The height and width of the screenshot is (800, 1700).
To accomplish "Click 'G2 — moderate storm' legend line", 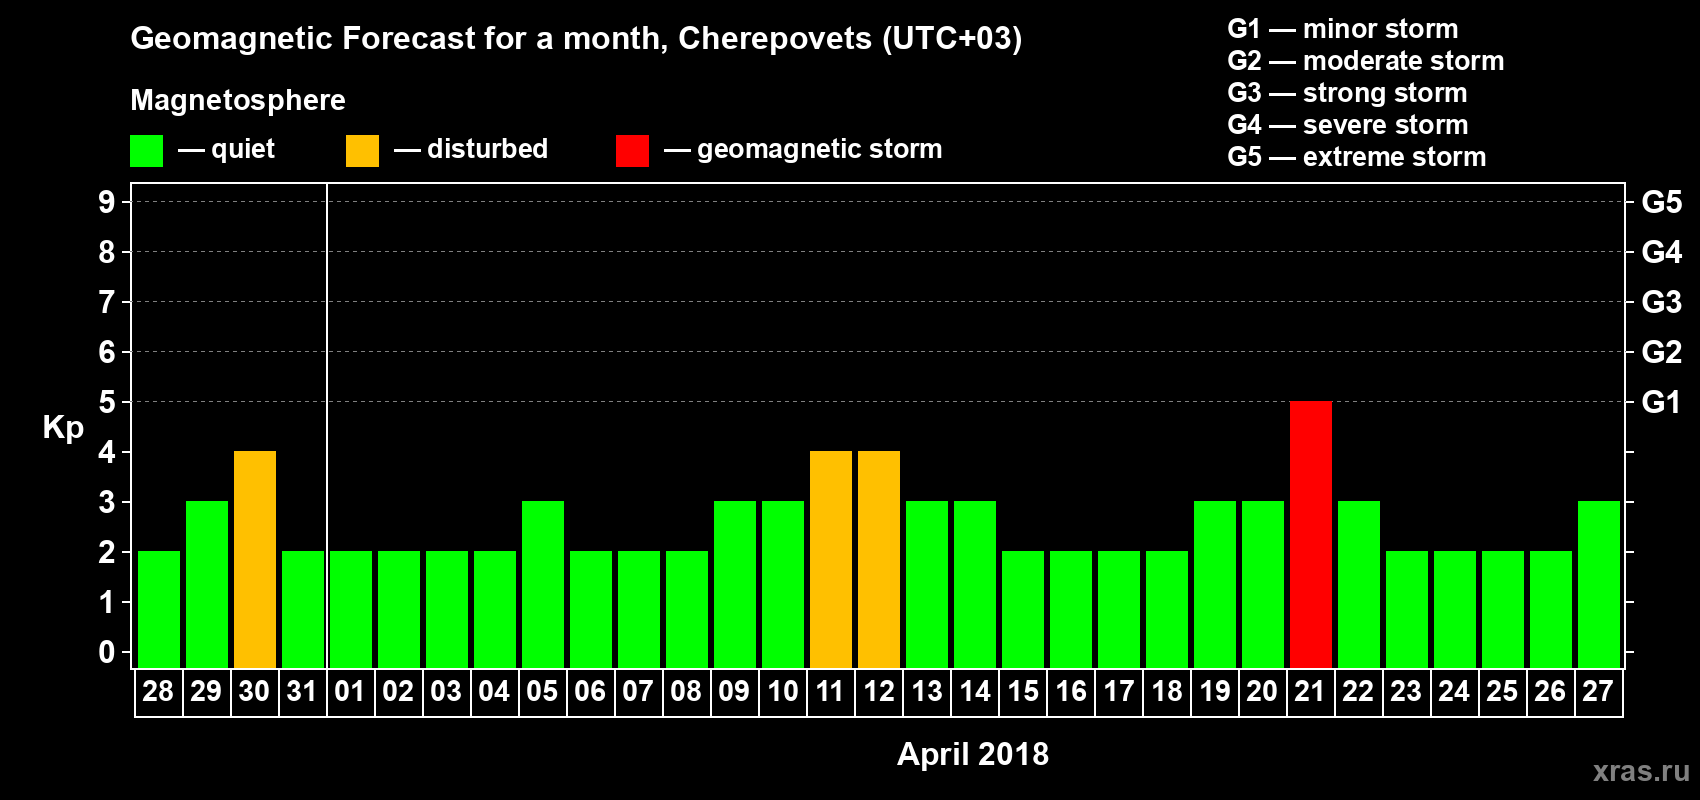I will (x=1366, y=61).
